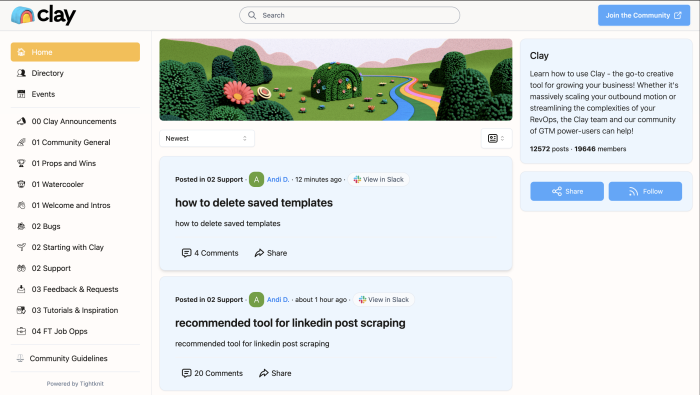700x395 pixels.
Task: Open 'recommended tool for linkedin post scraping' title
Action: tap(290, 323)
